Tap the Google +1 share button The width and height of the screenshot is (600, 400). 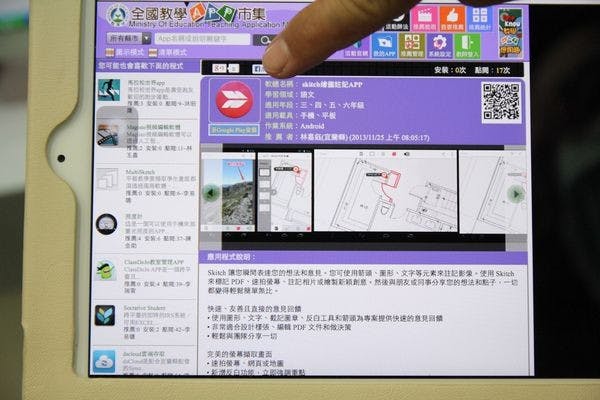[x=225, y=69]
